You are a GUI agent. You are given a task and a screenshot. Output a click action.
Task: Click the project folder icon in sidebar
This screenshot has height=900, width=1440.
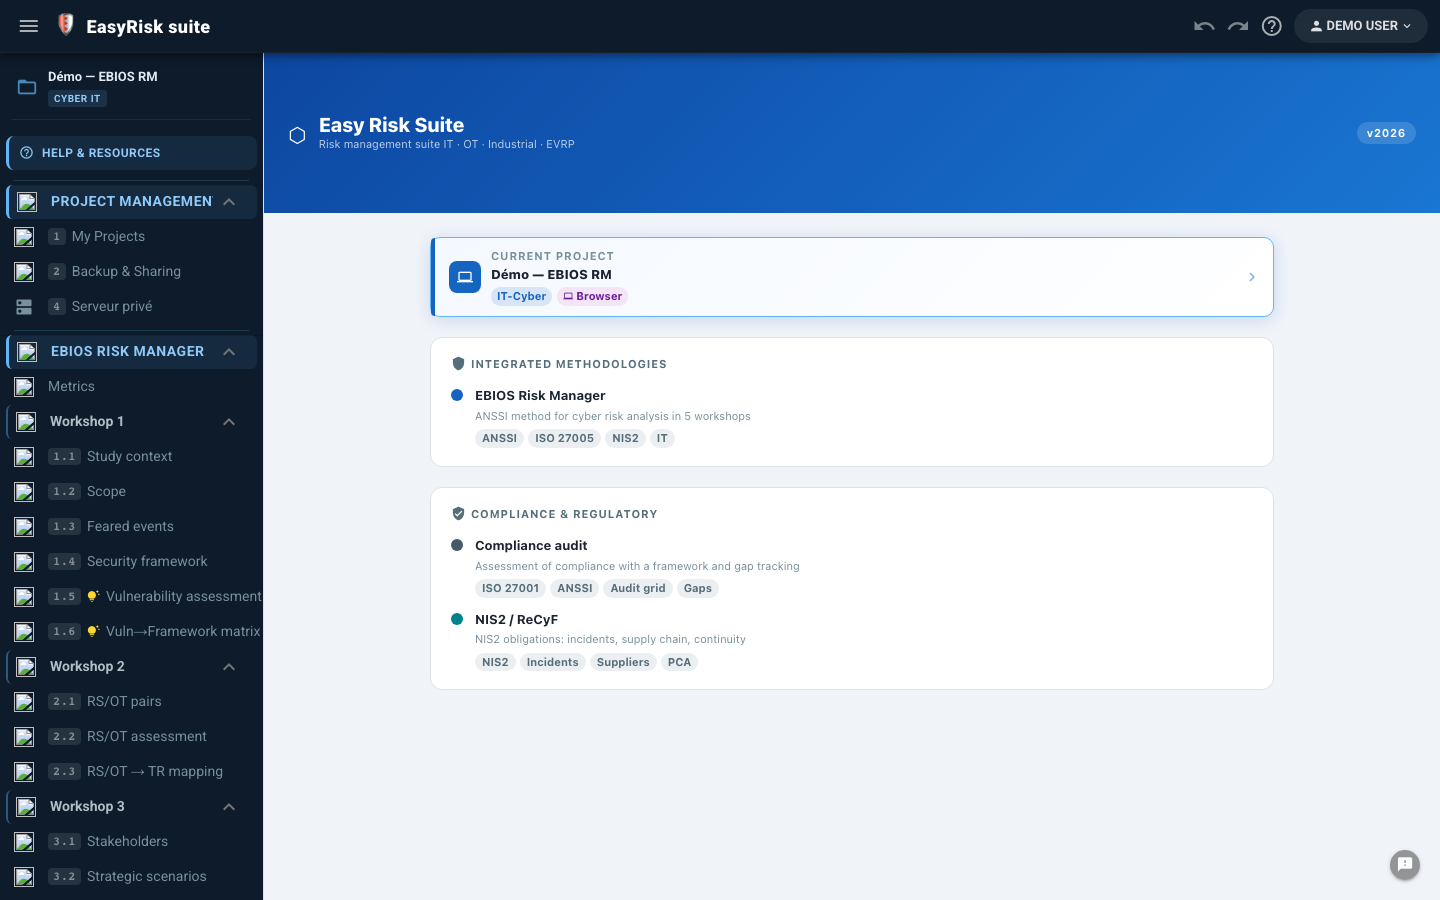[x=27, y=87]
